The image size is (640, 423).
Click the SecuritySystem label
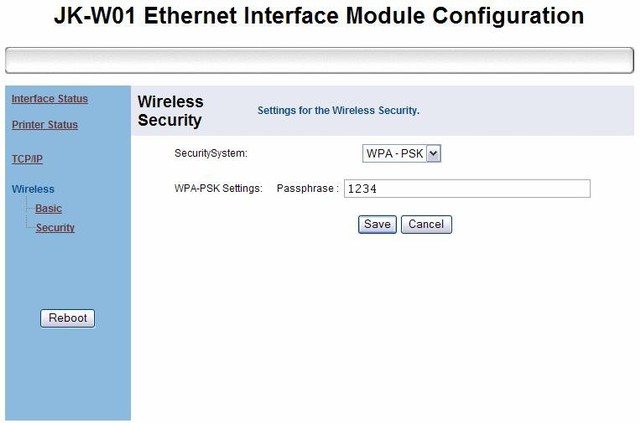(210, 153)
